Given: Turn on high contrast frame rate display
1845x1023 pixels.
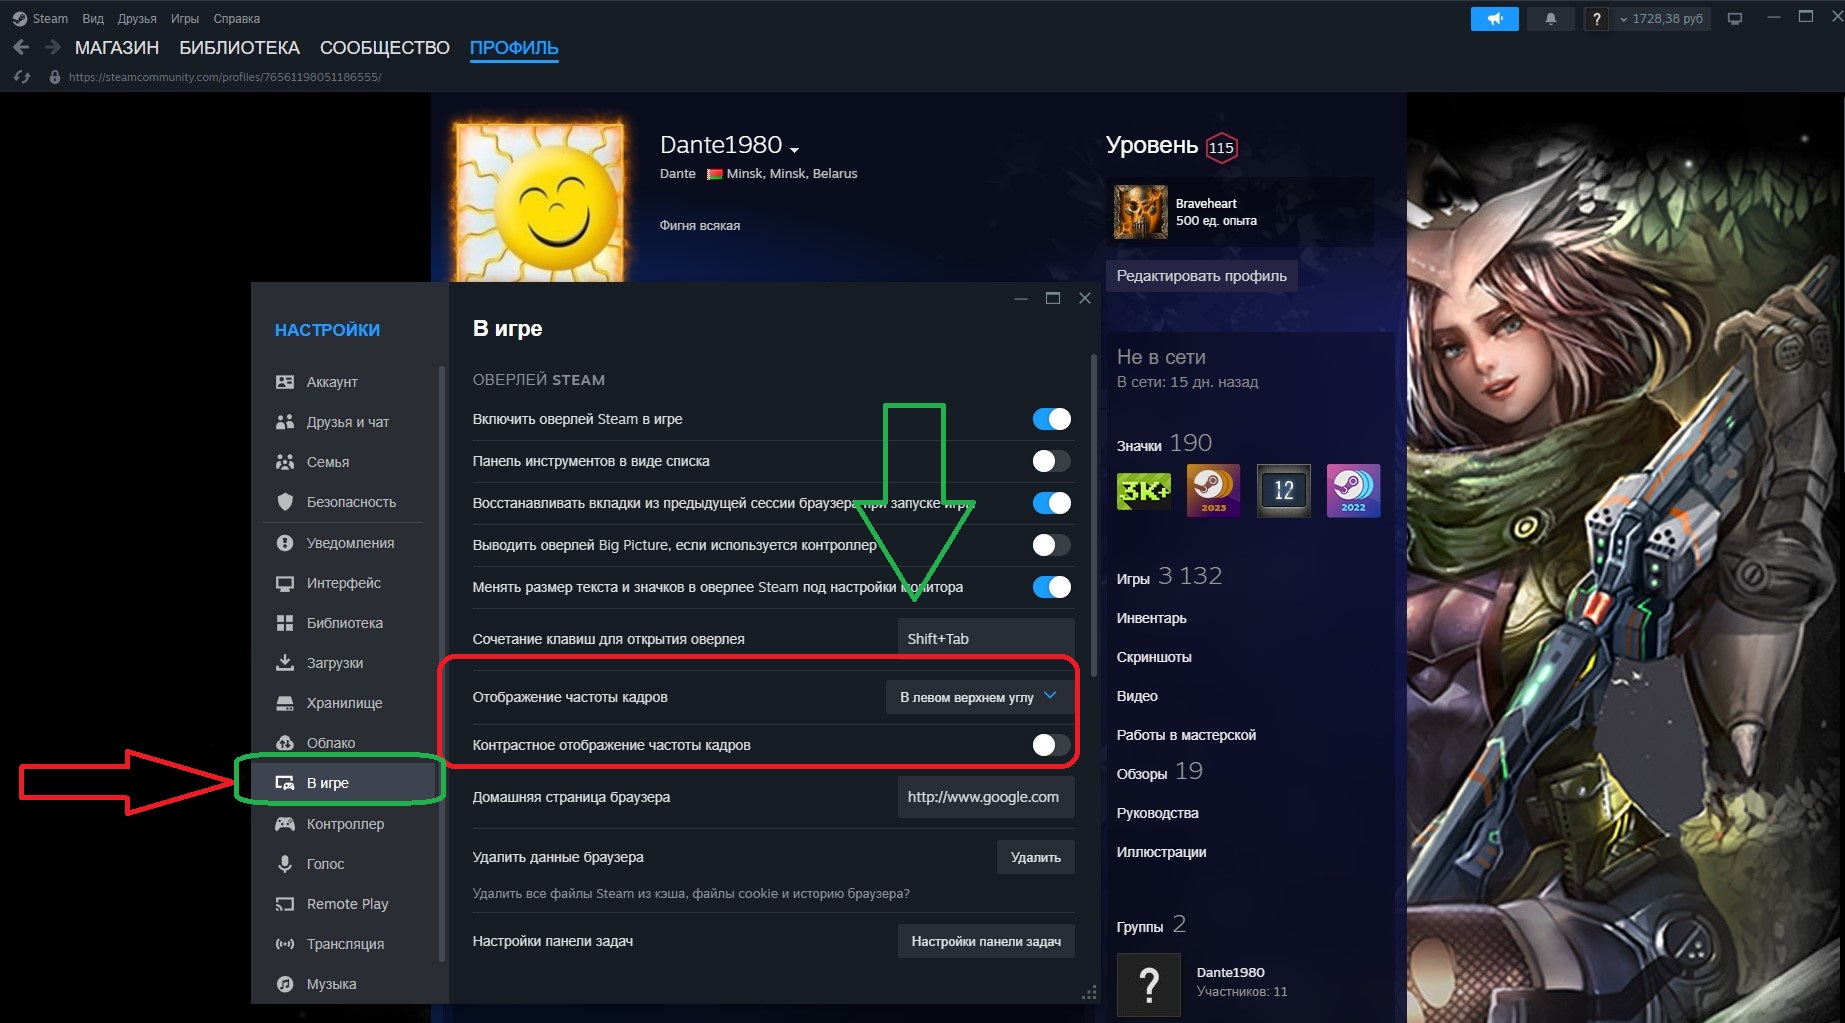Looking at the screenshot, I should coord(1051,745).
